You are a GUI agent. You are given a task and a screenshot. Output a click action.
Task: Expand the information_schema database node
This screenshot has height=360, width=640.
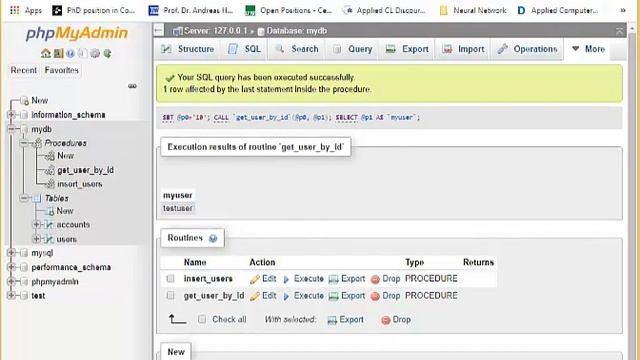(x=11, y=115)
